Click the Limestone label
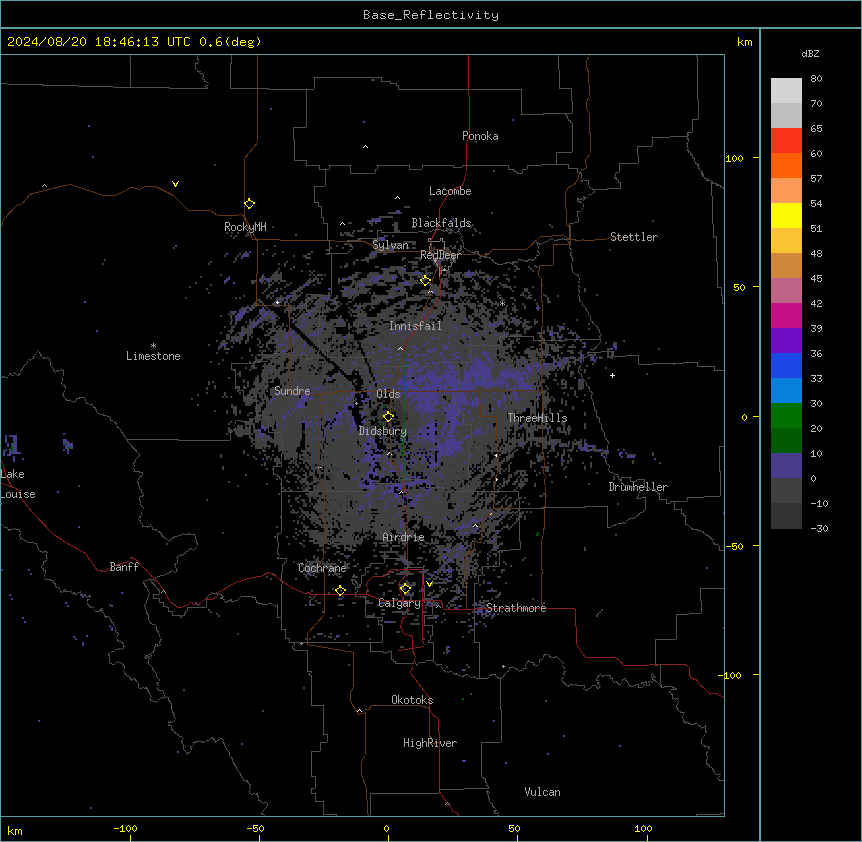862x842 pixels. [153, 356]
